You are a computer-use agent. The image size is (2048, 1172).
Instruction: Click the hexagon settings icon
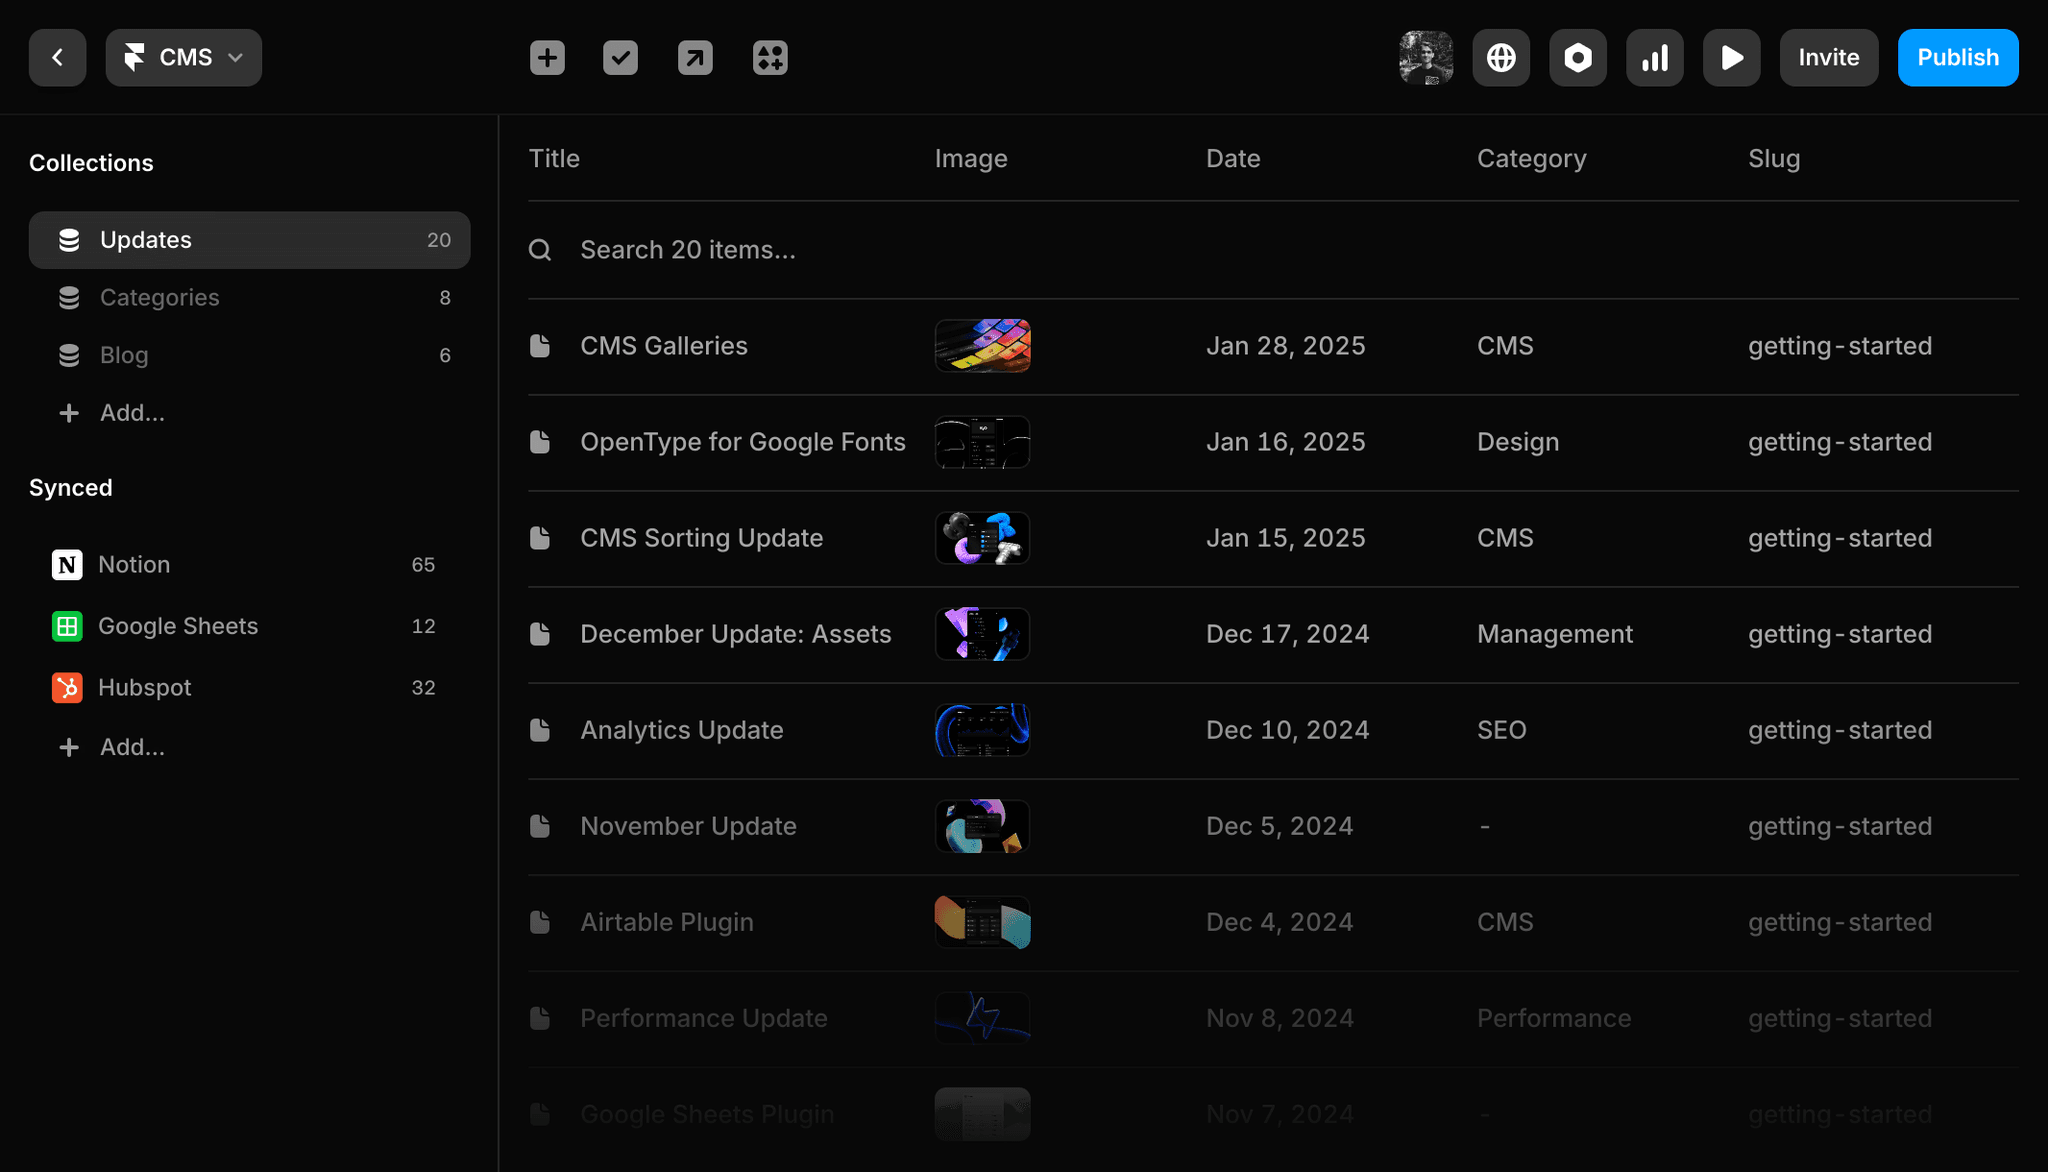pyautogui.click(x=1578, y=58)
